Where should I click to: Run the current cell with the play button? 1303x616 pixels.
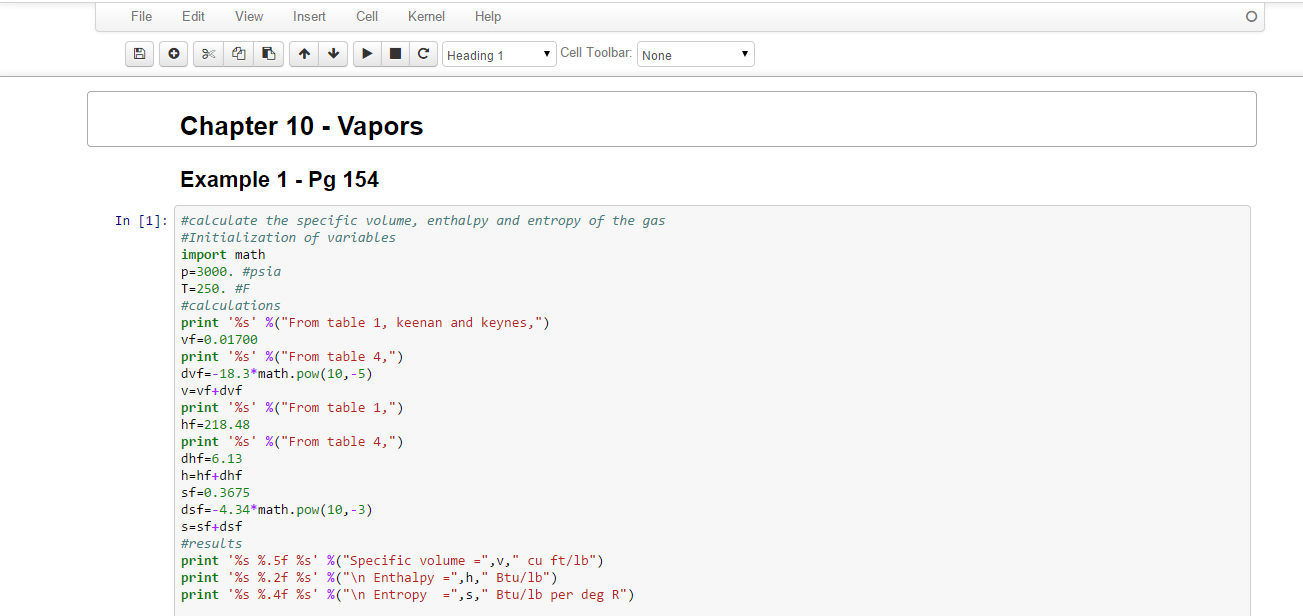(x=367, y=54)
